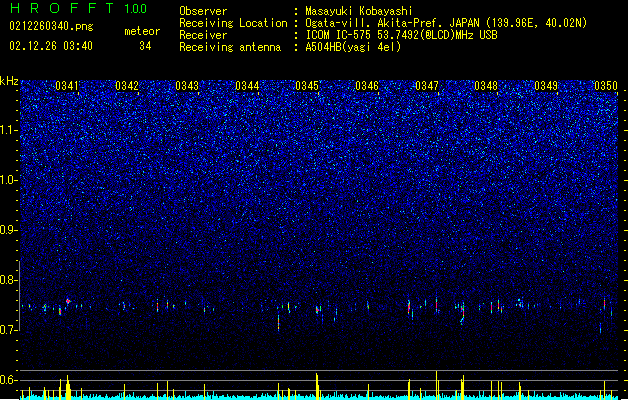The width and height of the screenshot is (629, 400).
Task: Click the 0341 time marker
Action: click(x=67, y=85)
